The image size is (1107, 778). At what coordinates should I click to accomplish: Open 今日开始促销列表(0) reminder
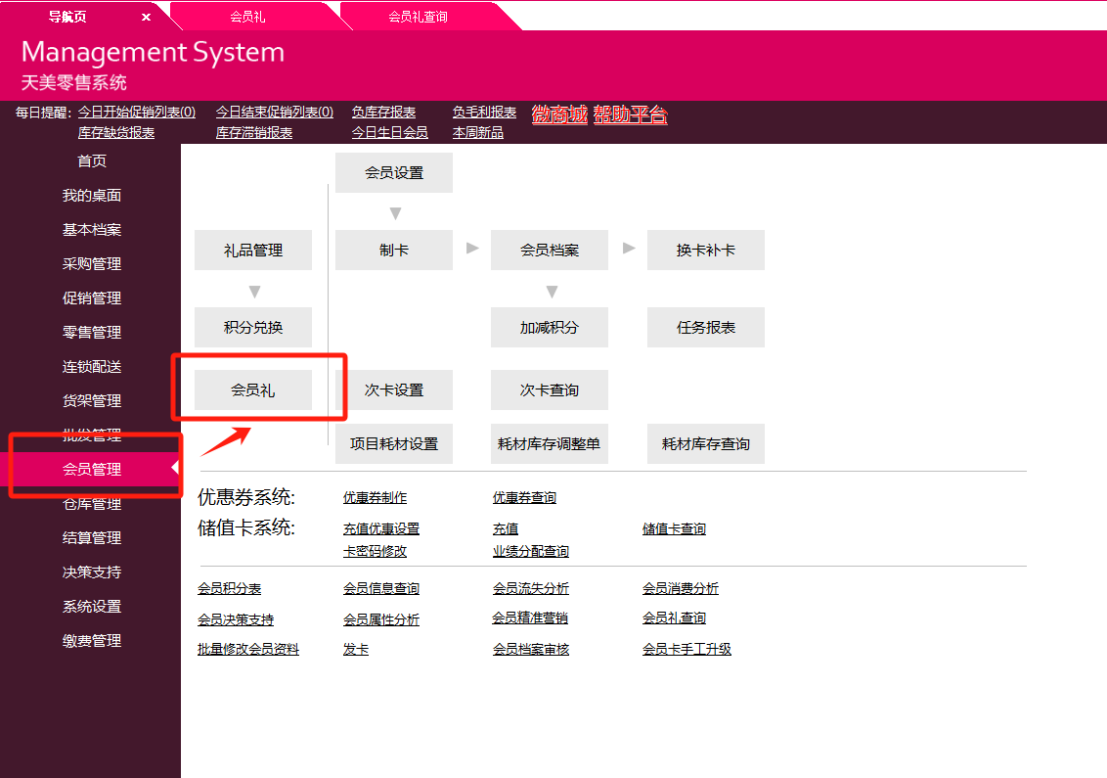point(137,112)
